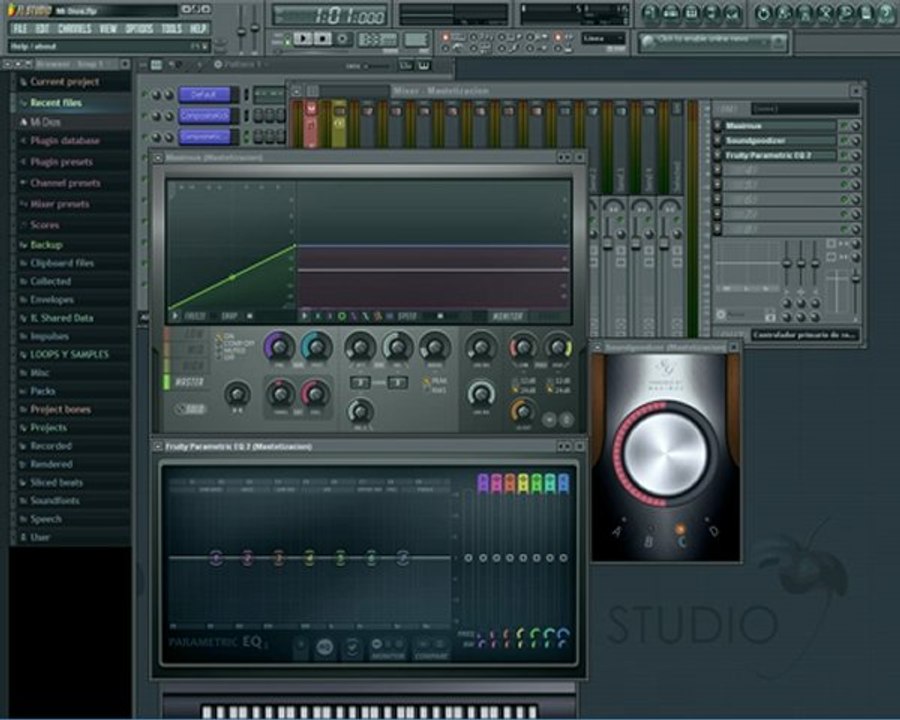Image resolution: width=900 pixels, height=720 pixels.
Task: Select the COMP OFF mode in Maximus
Action: point(238,343)
